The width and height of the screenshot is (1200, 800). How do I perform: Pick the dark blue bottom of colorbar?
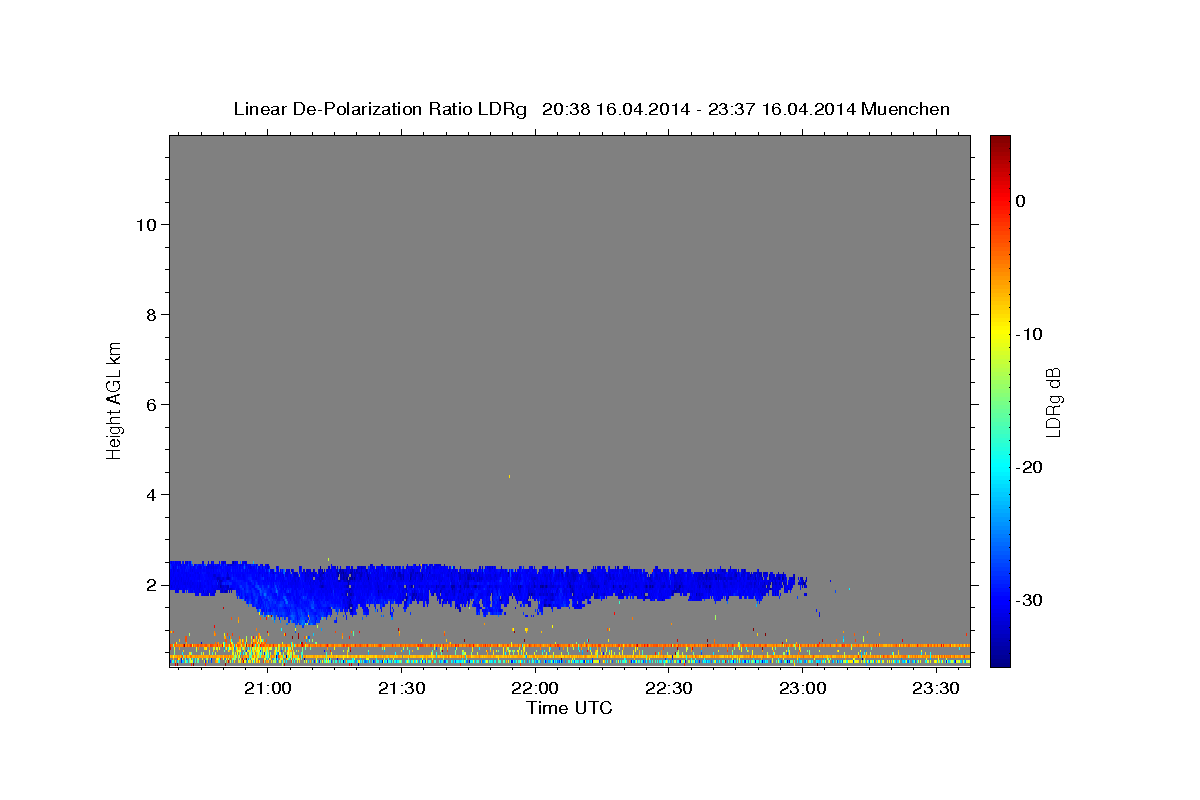coord(1000,658)
